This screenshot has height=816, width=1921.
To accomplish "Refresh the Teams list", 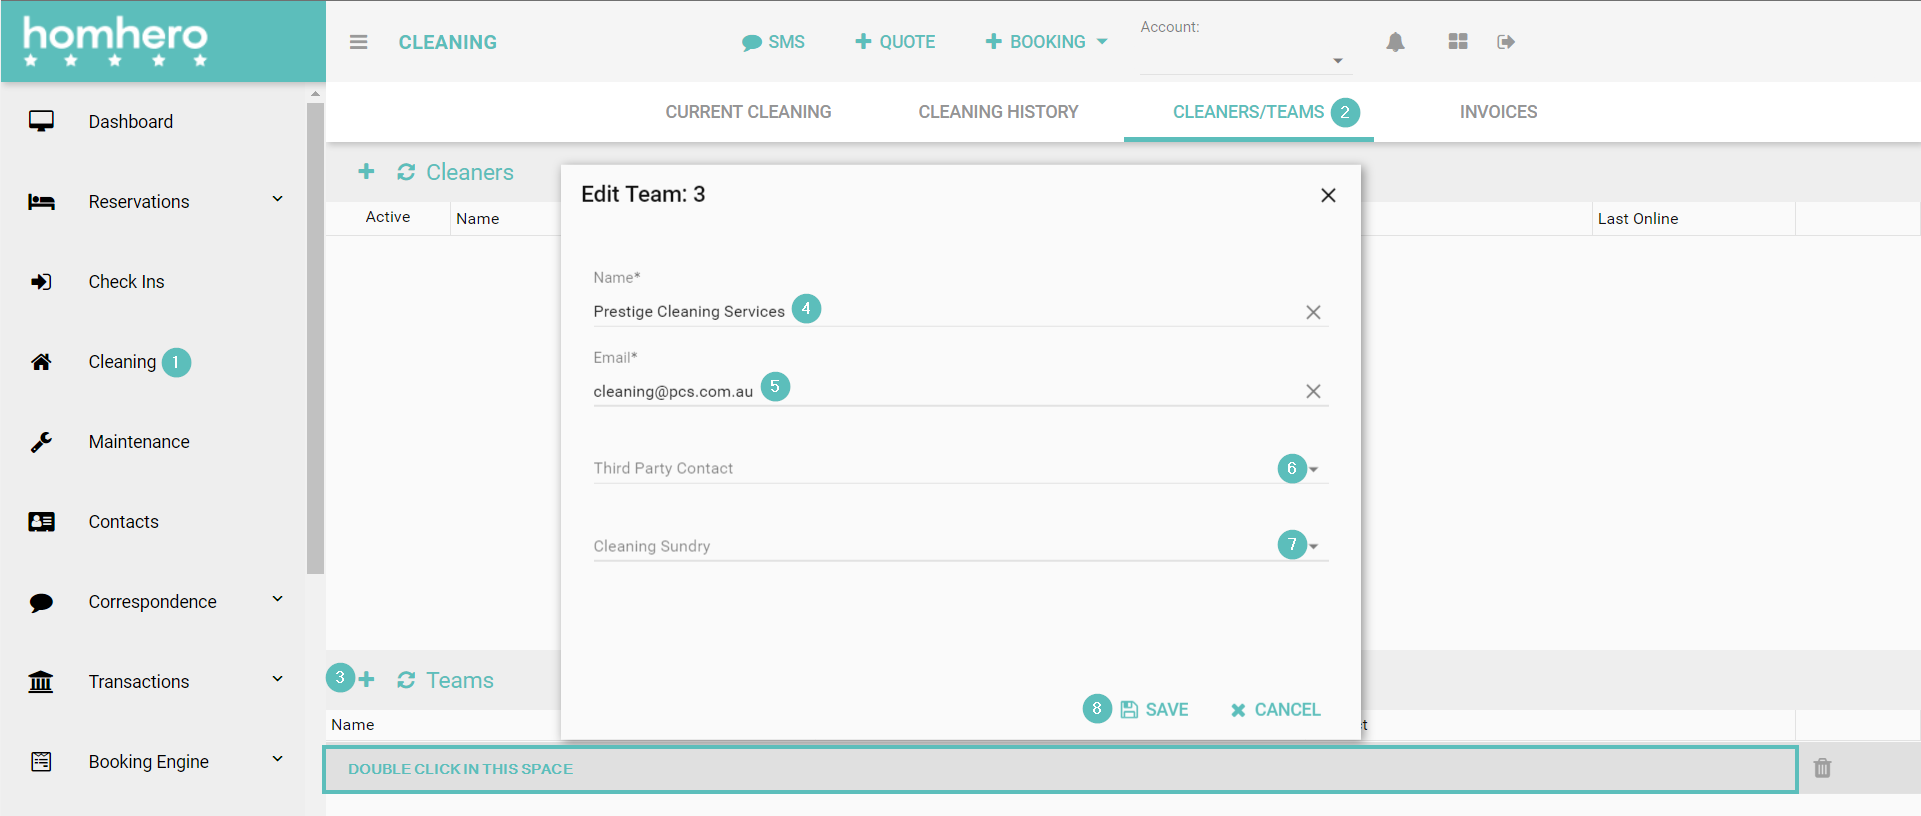I will click(406, 680).
